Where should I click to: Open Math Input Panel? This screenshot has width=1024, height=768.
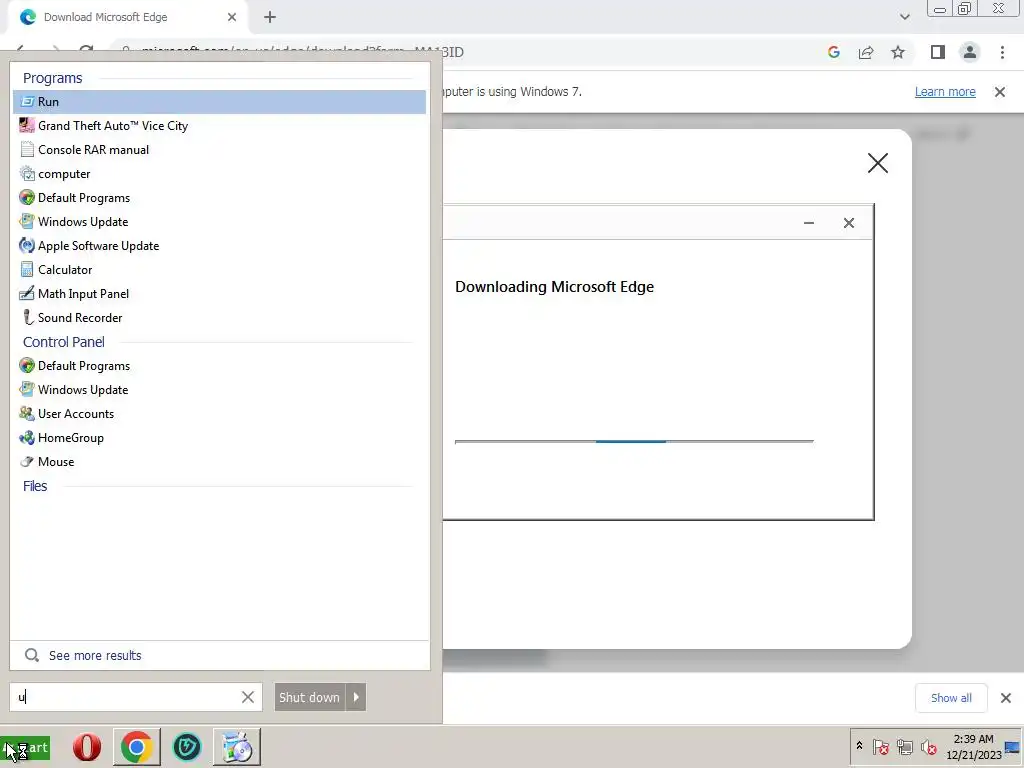[219, 294]
